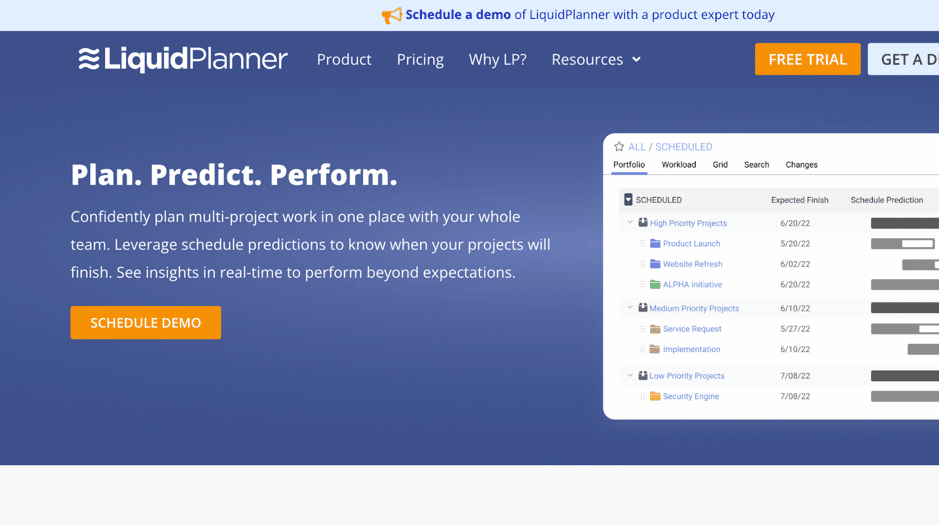Click the 5/20/22 date for Product Launch

click(795, 244)
